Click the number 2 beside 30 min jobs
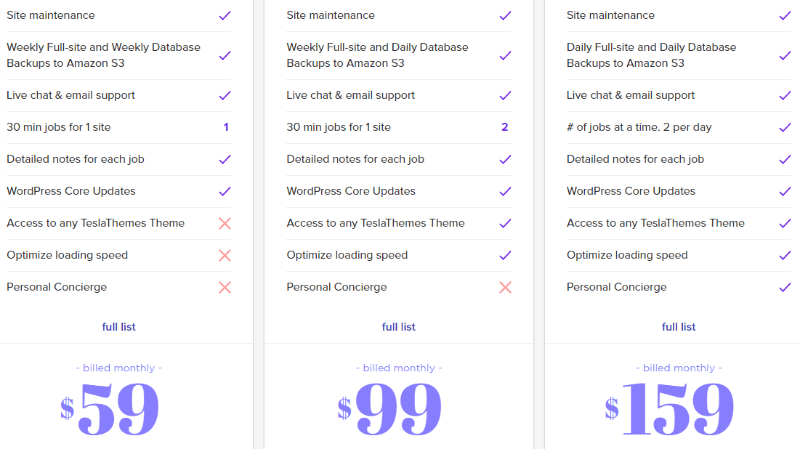 pyautogui.click(x=505, y=128)
